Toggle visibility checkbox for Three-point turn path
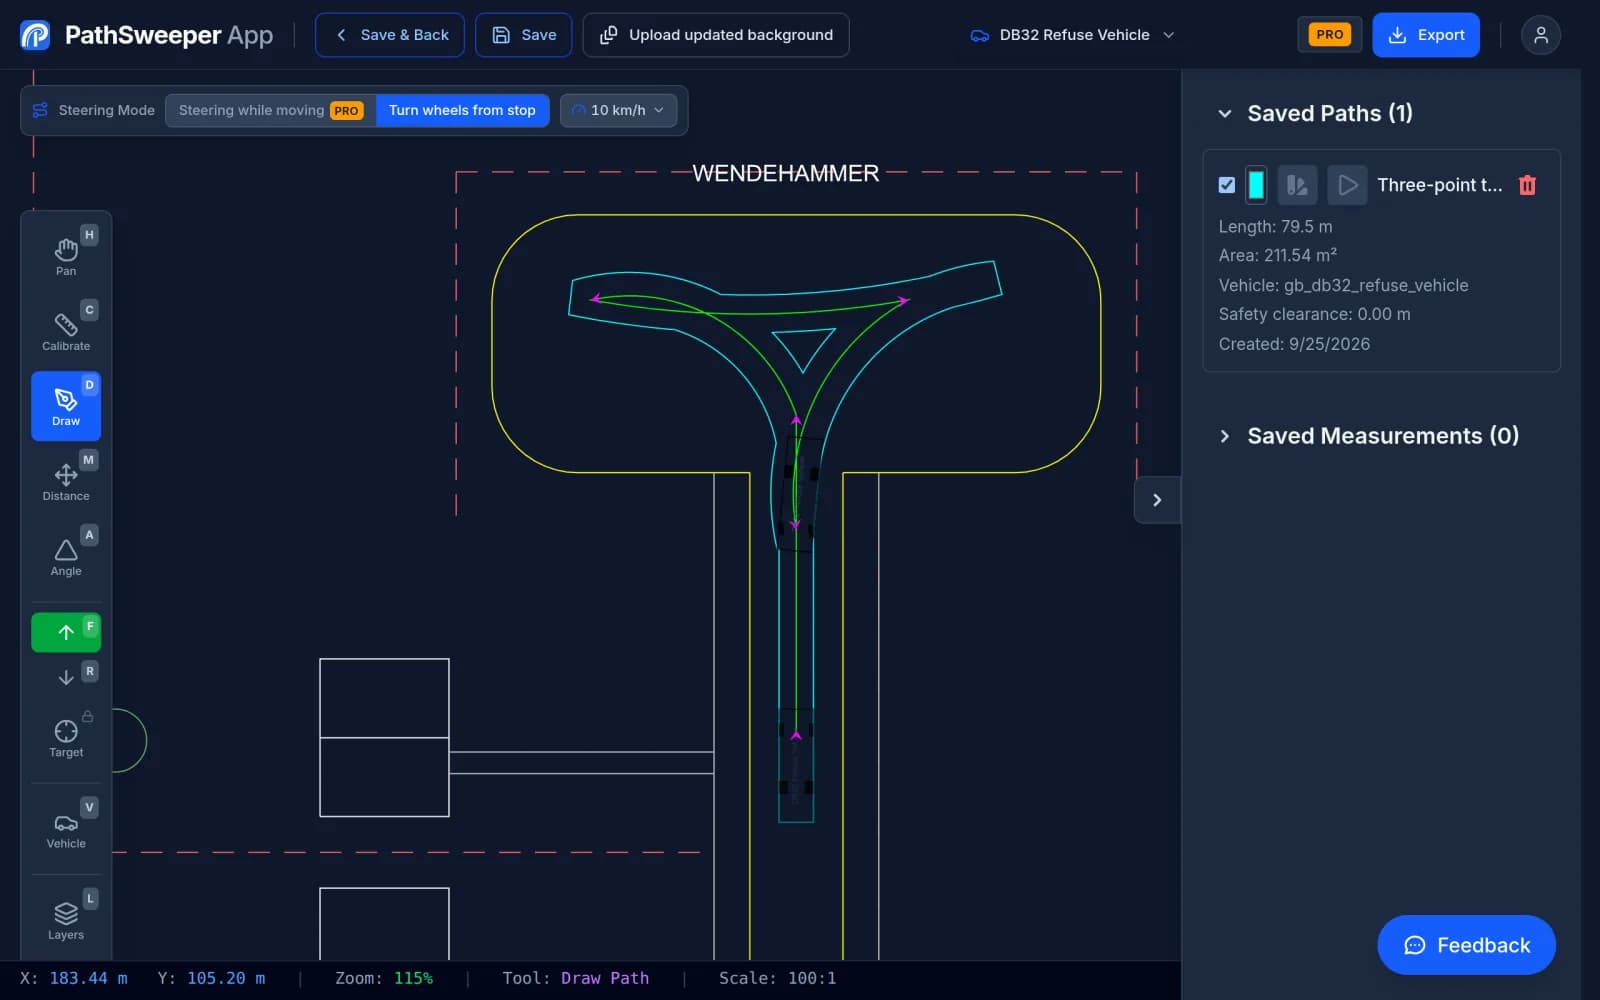The height and width of the screenshot is (1000, 1600). pos(1227,185)
